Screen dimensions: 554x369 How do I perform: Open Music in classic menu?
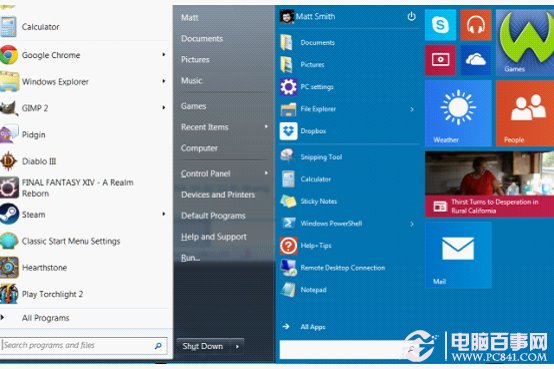tap(191, 81)
